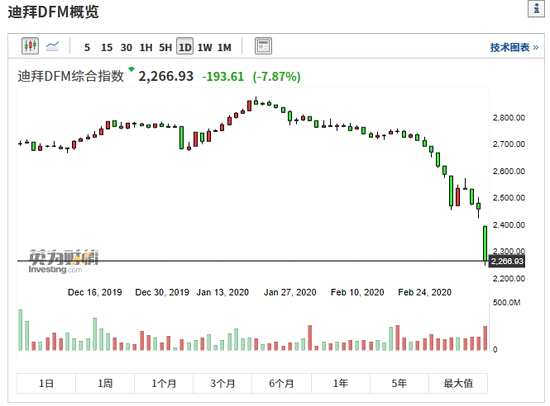The image size is (550, 406).
Task: Choose the 5H interval
Action: (x=166, y=47)
